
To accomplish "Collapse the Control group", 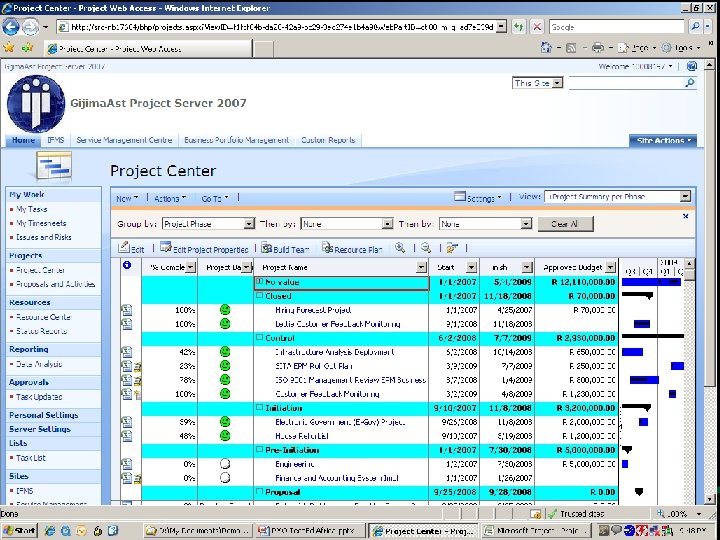I will [x=259, y=338].
